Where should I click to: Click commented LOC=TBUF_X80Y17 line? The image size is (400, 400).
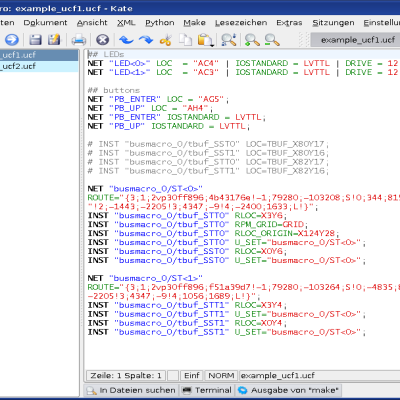click(x=208, y=144)
